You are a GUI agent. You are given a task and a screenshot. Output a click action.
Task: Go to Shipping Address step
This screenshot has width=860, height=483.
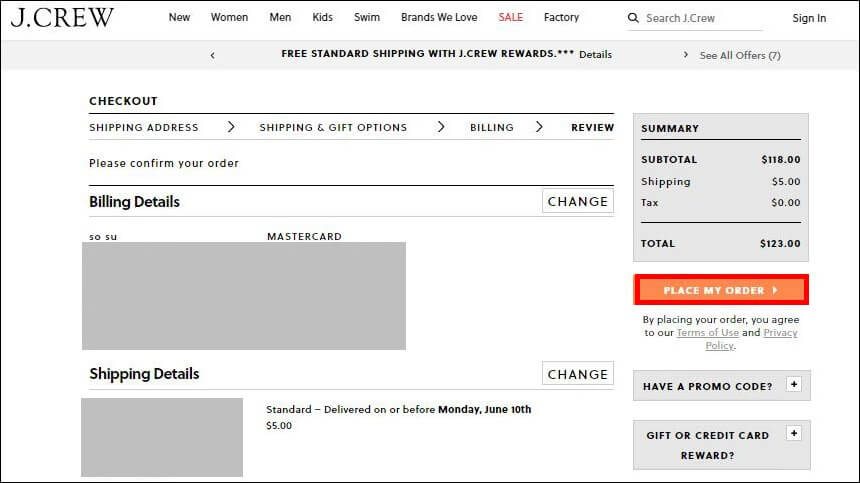(144, 127)
